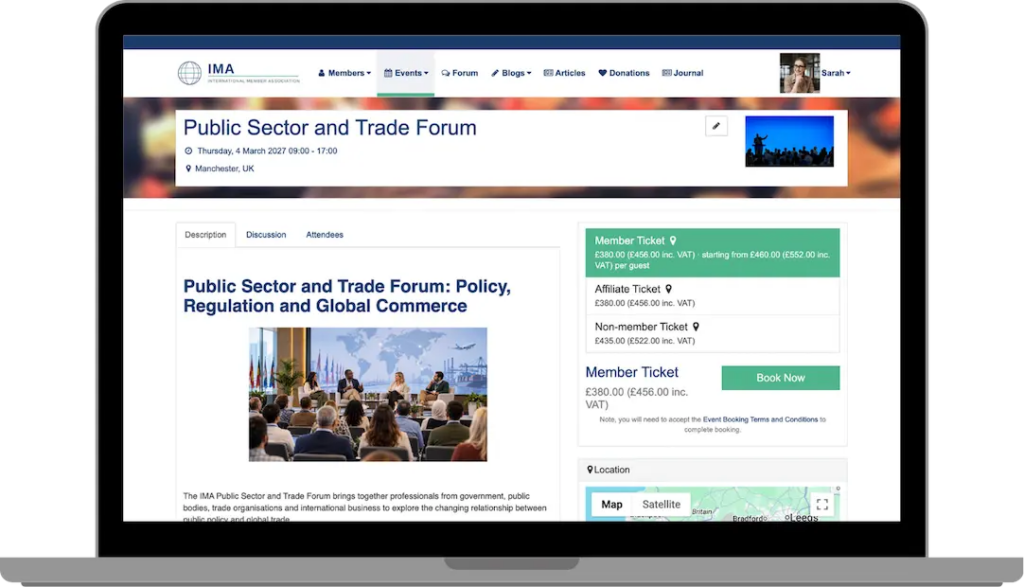Click the IMA globe logo
The image size is (1024, 587).
coord(189,72)
